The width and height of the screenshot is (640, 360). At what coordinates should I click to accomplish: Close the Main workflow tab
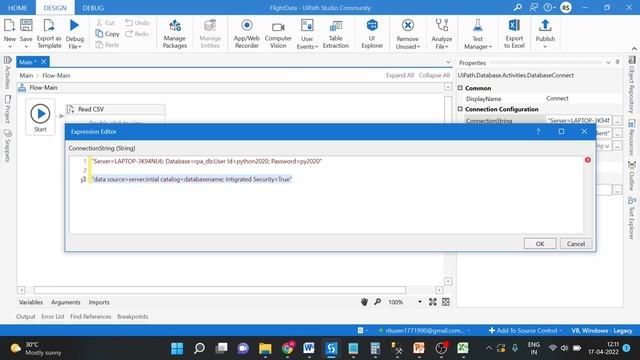tap(44, 62)
